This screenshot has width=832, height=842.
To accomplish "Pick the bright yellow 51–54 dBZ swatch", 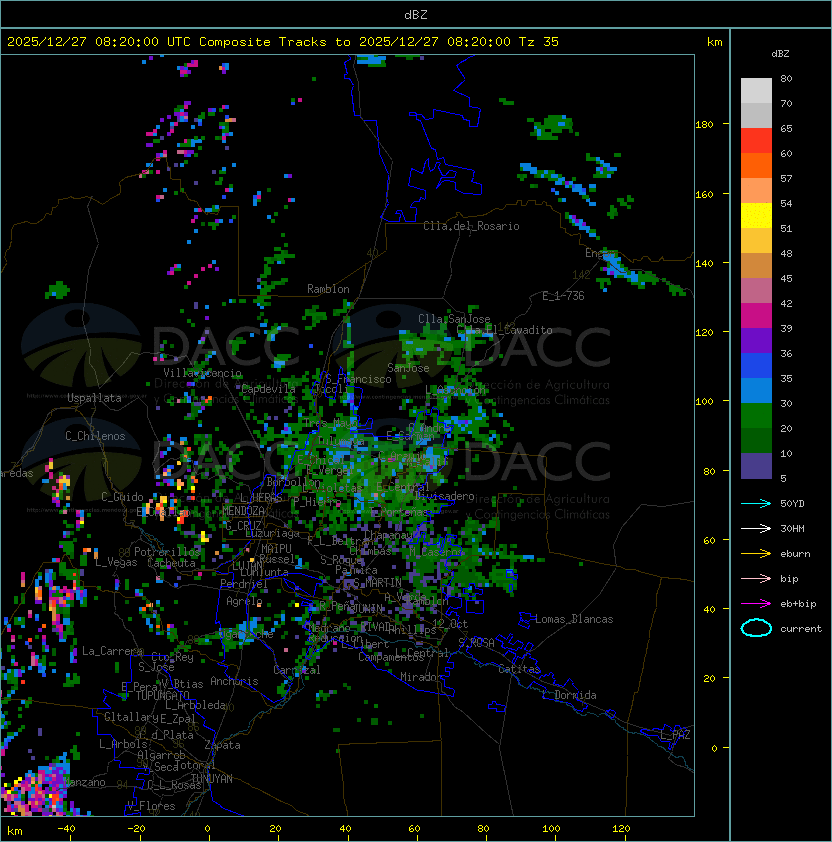I will point(756,216).
